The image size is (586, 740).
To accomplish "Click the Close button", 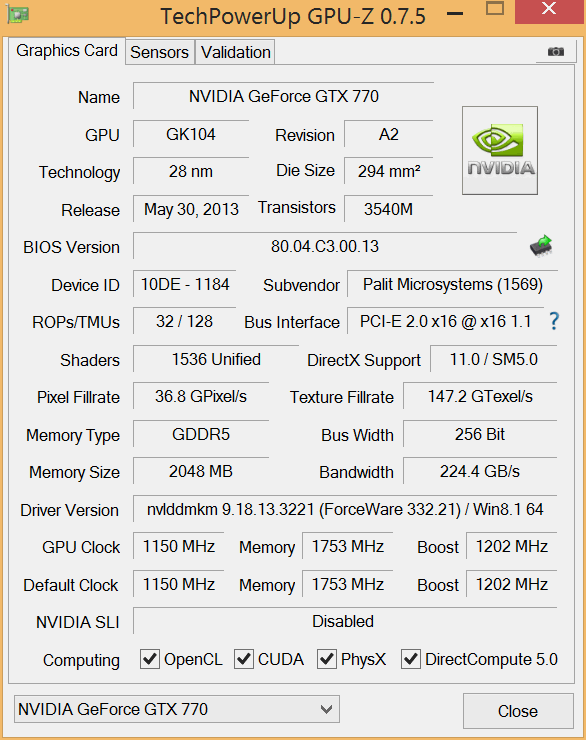I will coord(518,711).
